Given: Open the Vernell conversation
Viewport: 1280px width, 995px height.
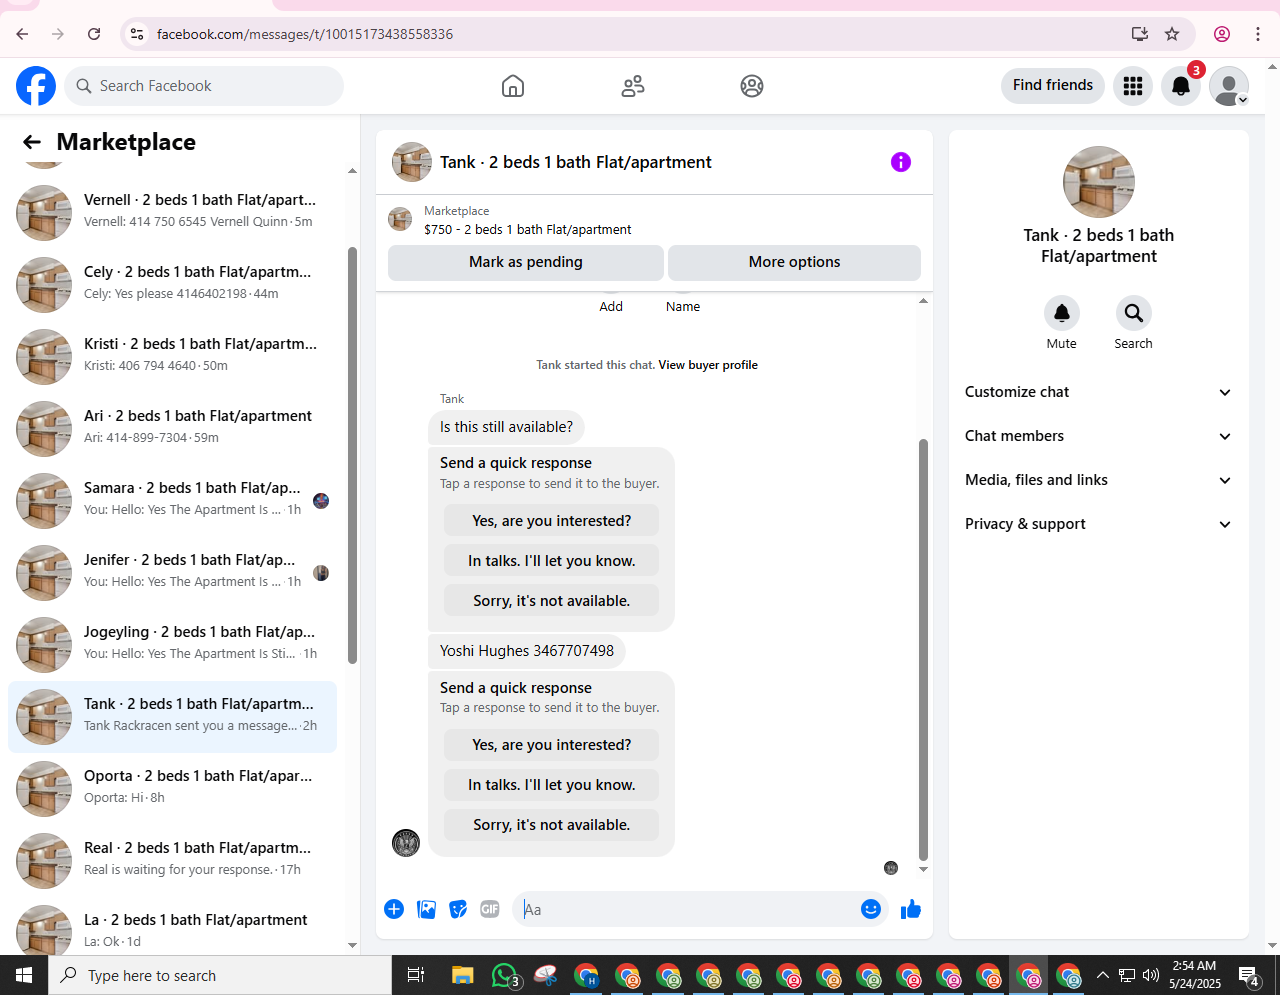Looking at the screenshot, I should point(172,212).
